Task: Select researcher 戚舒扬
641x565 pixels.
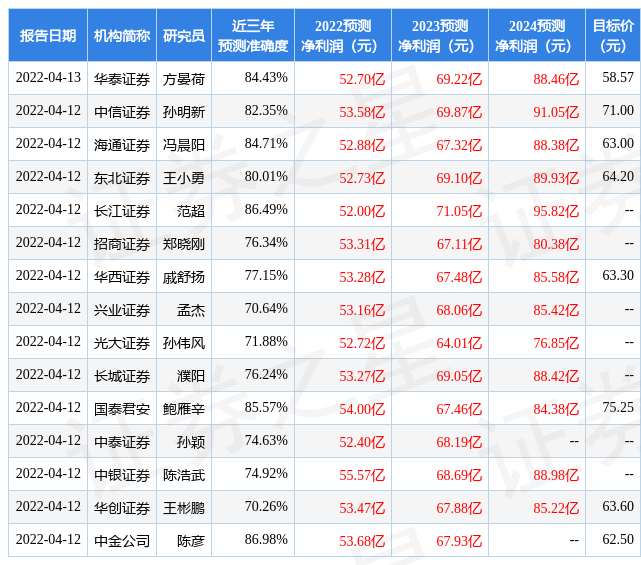Action: click(x=184, y=277)
